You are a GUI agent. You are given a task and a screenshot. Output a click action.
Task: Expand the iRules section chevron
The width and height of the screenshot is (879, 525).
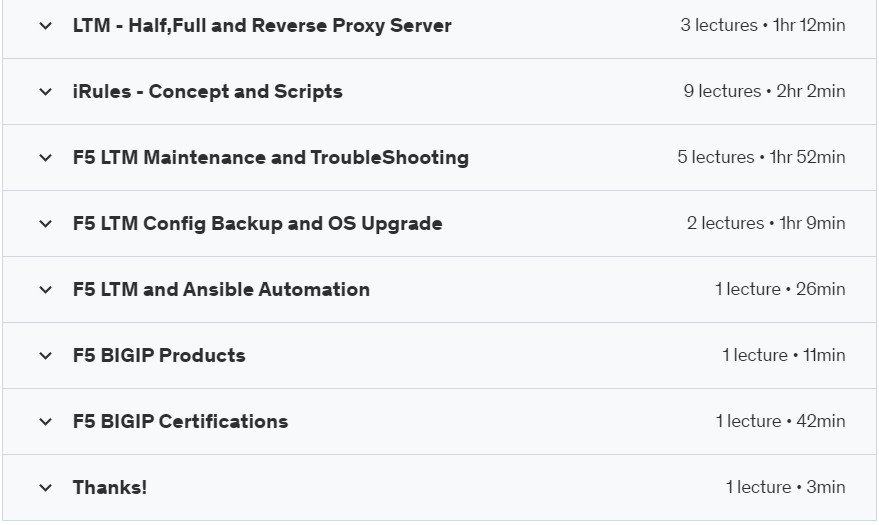point(45,92)
